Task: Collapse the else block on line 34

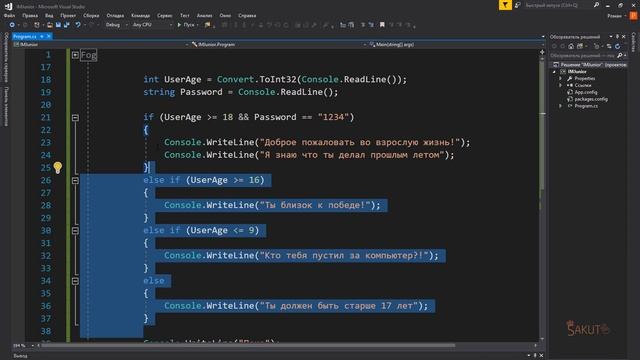Action: [x=75, y=281]
